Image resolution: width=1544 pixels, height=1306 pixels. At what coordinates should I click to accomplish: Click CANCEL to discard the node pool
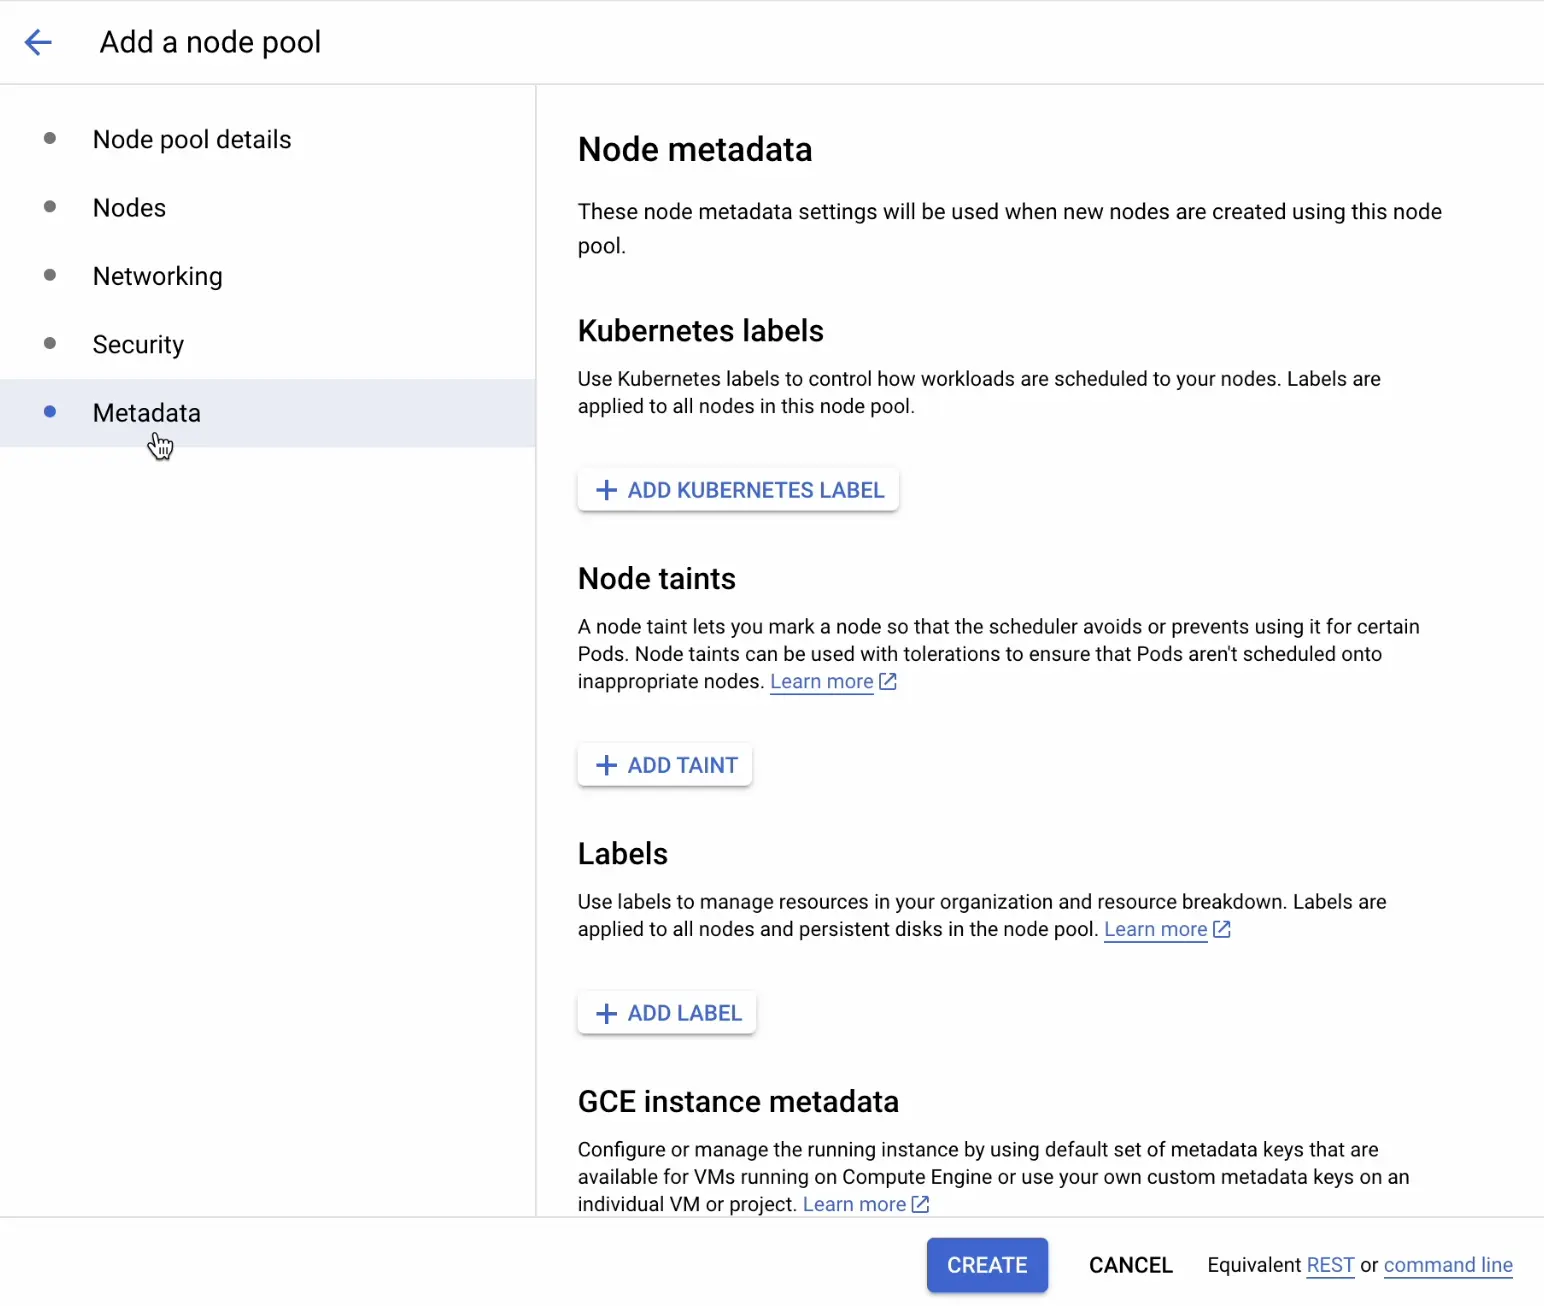(x=1130, y=1265)
